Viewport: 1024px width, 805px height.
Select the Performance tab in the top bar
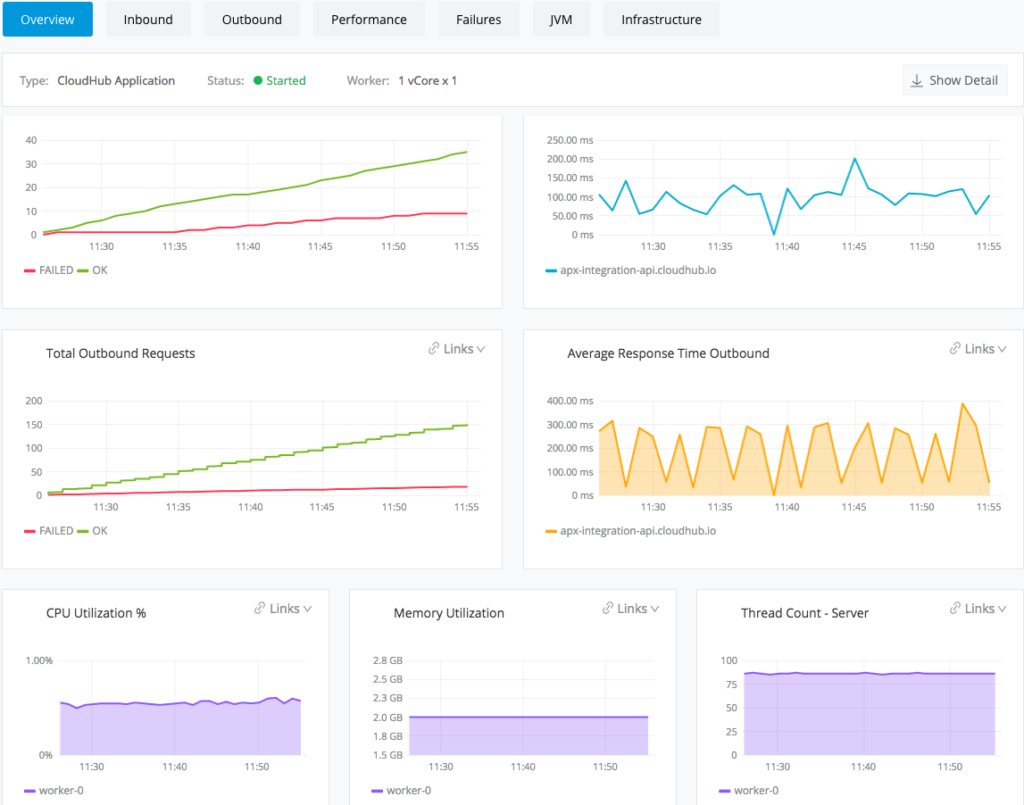click(369, 18)
